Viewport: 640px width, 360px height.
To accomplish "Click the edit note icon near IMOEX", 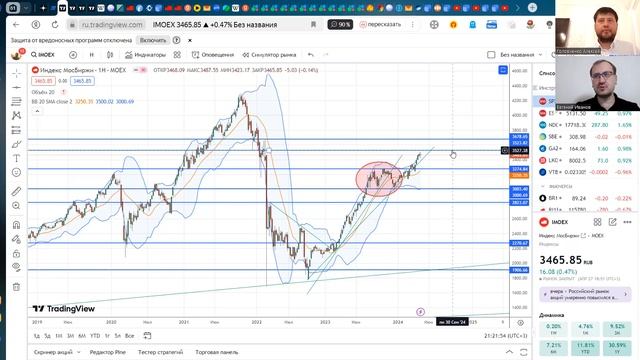I will (x=612, y=222).
